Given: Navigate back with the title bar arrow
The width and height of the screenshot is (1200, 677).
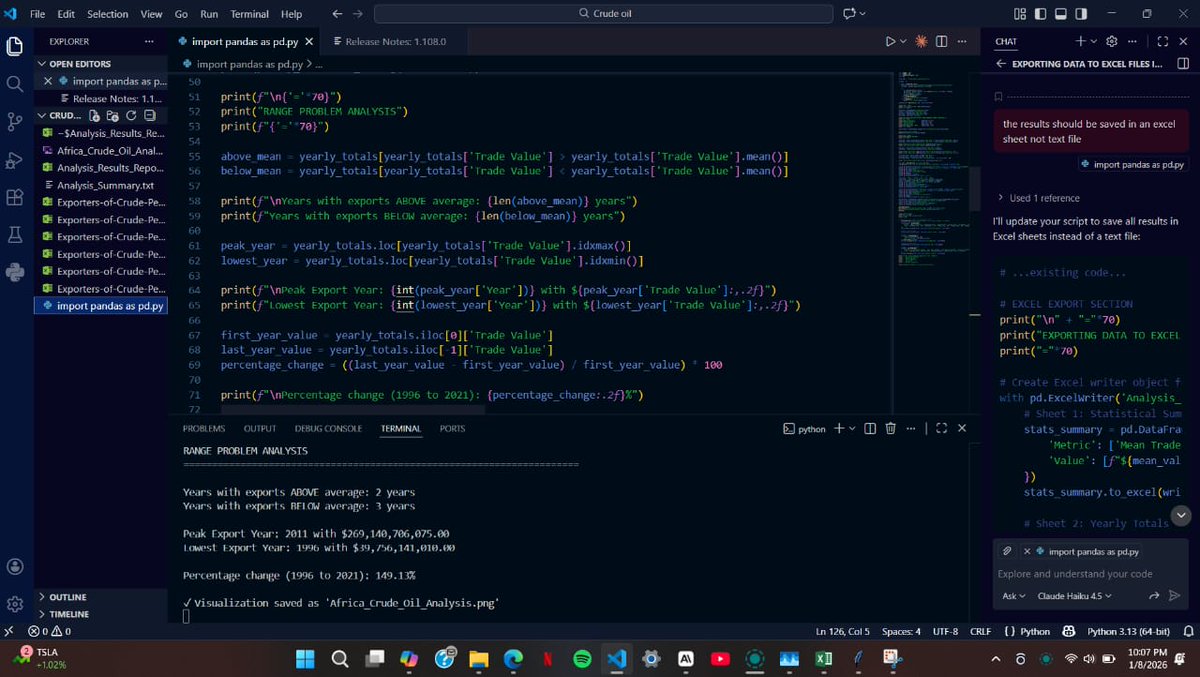Looking at the screenshot, I should [x=337, y=14].
